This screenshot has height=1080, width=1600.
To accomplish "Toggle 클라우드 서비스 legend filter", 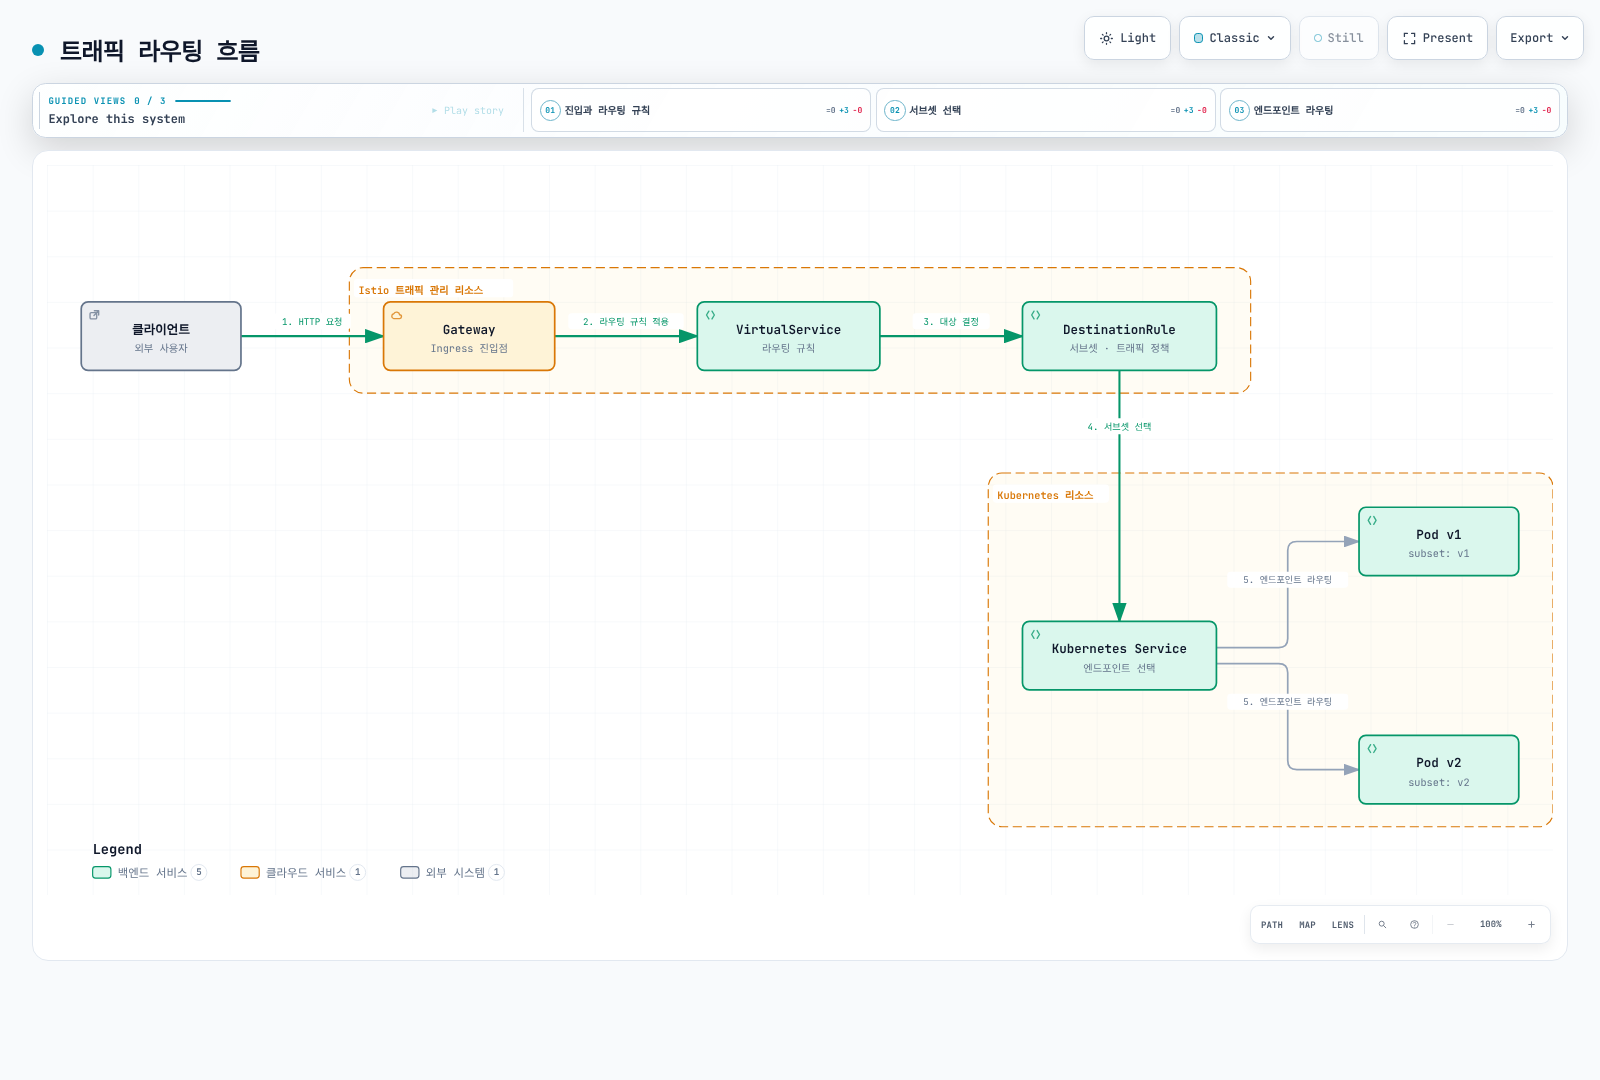I will (x=303, y=872).
